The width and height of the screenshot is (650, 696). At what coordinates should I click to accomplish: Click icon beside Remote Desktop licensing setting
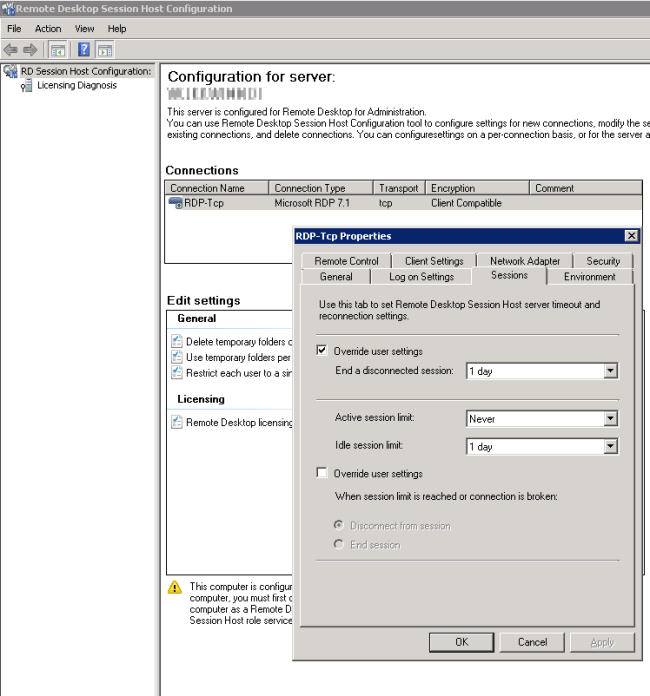pyautogui.click(x=177, y=422)
